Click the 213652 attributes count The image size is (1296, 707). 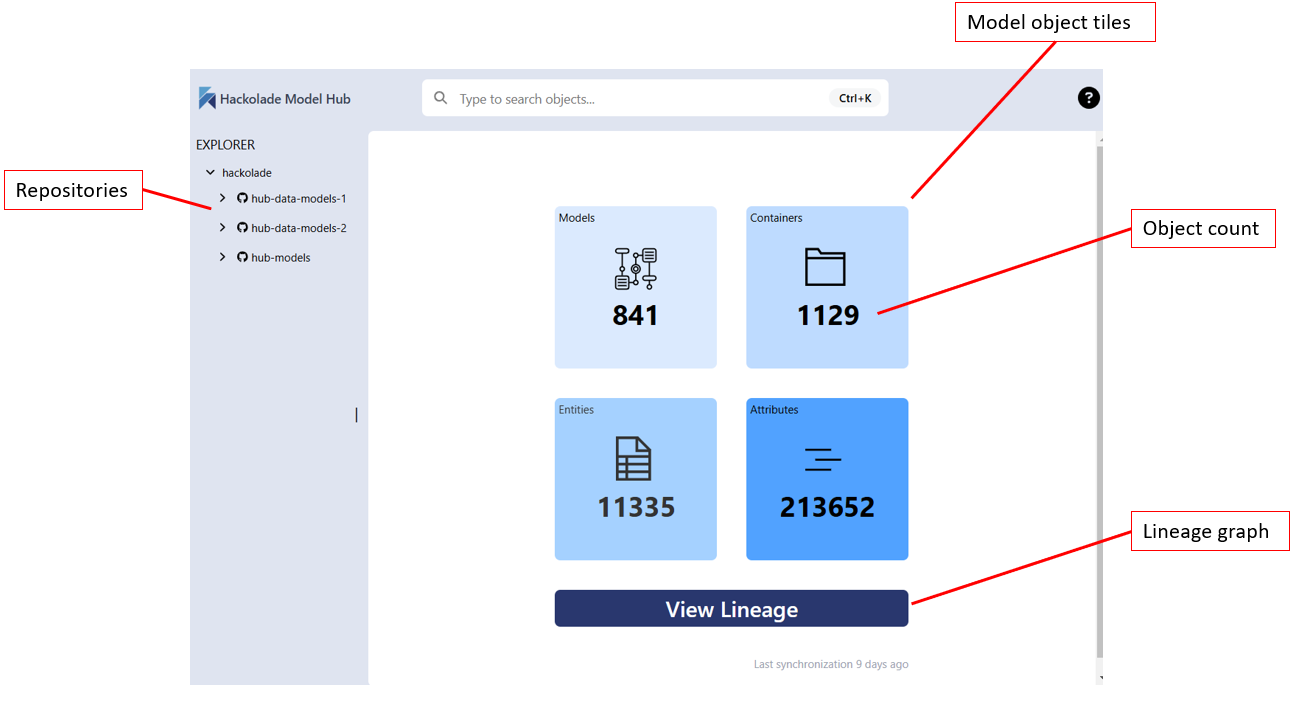click(828, 507)
